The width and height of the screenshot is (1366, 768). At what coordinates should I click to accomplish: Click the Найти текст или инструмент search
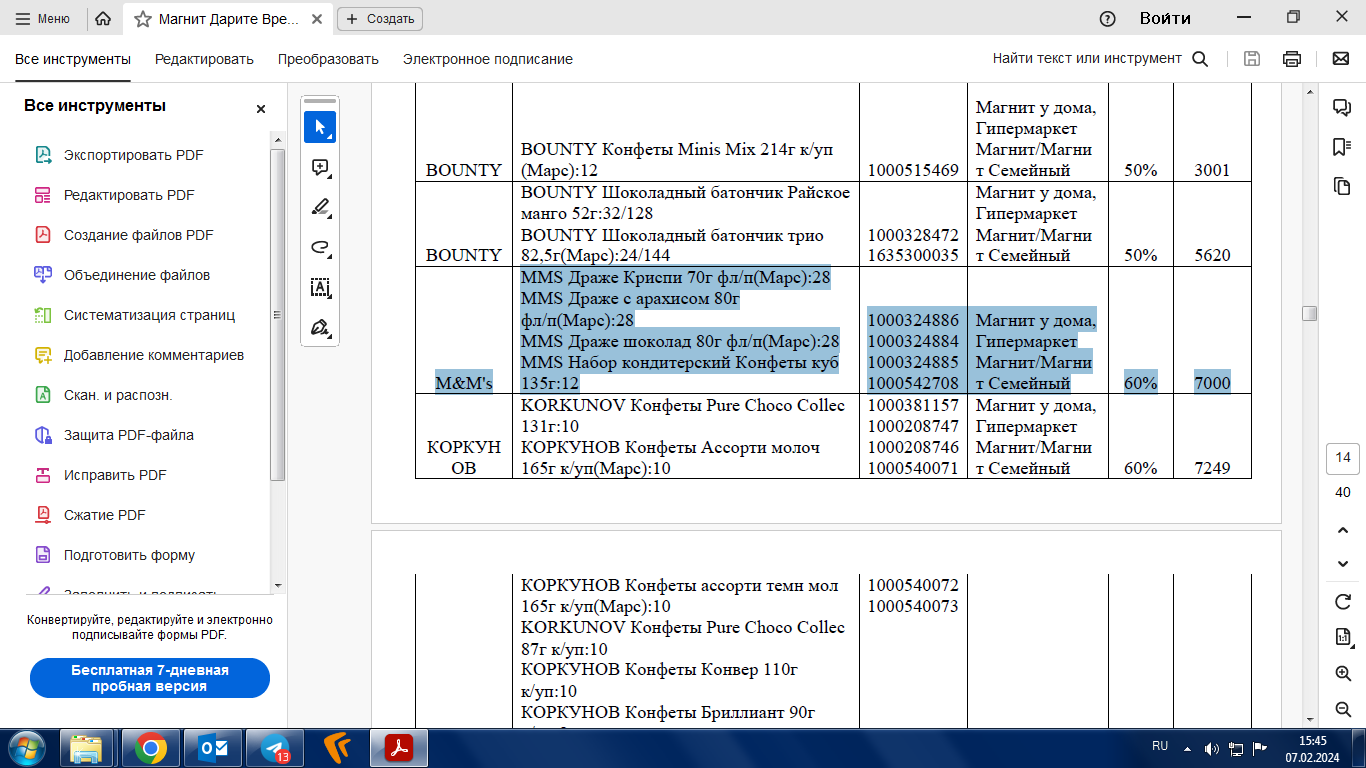[x=1100, y=59]
